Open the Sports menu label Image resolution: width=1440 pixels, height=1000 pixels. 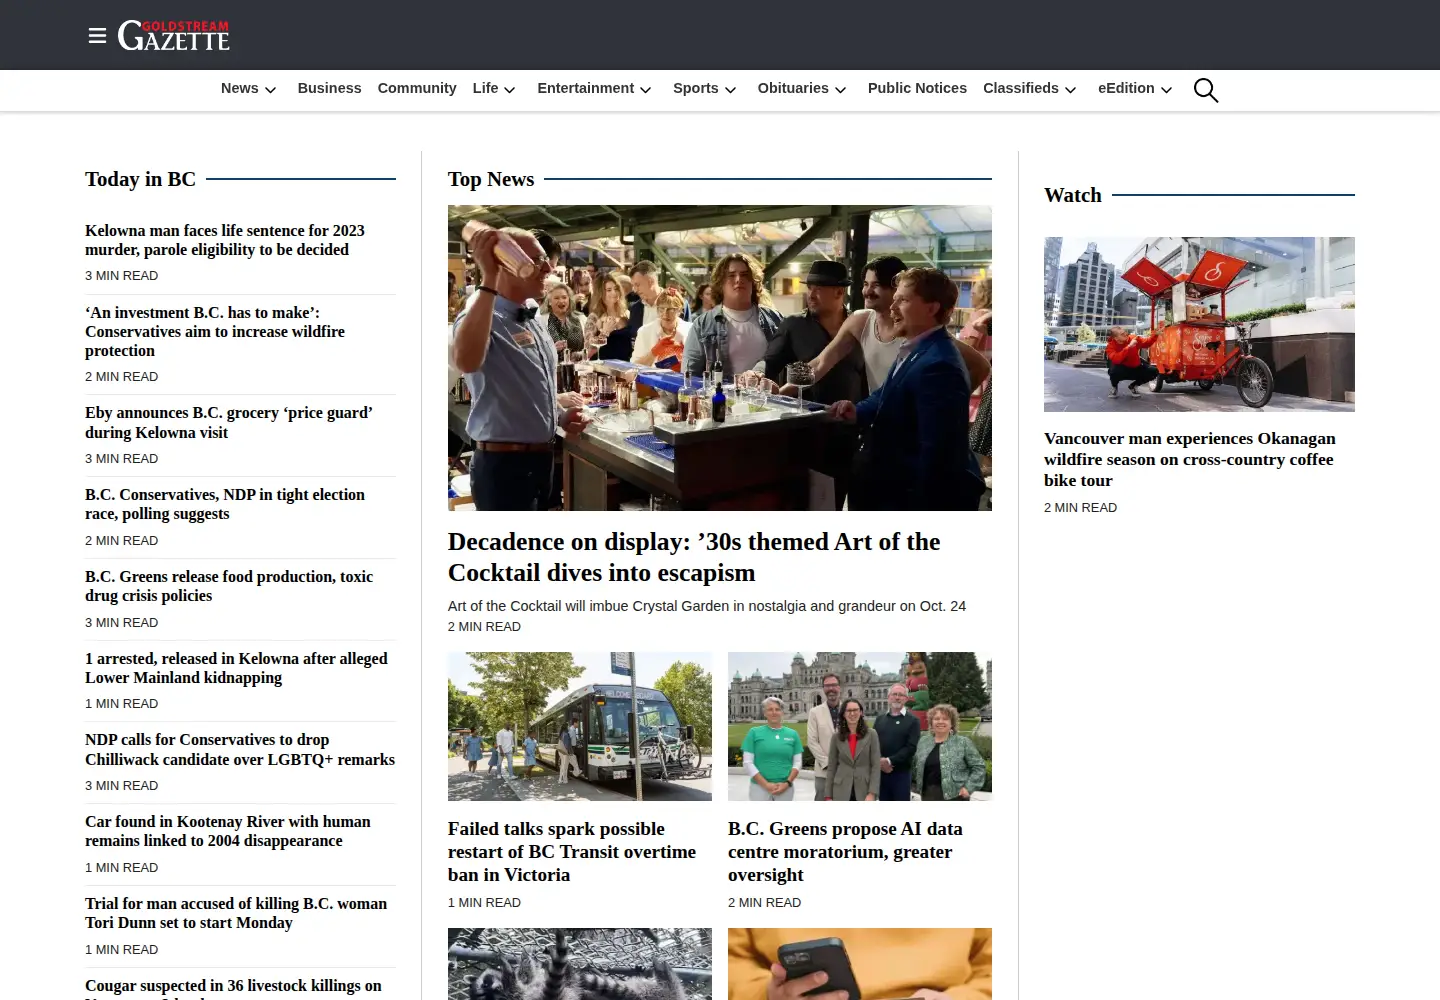click(x=696, y=88)
